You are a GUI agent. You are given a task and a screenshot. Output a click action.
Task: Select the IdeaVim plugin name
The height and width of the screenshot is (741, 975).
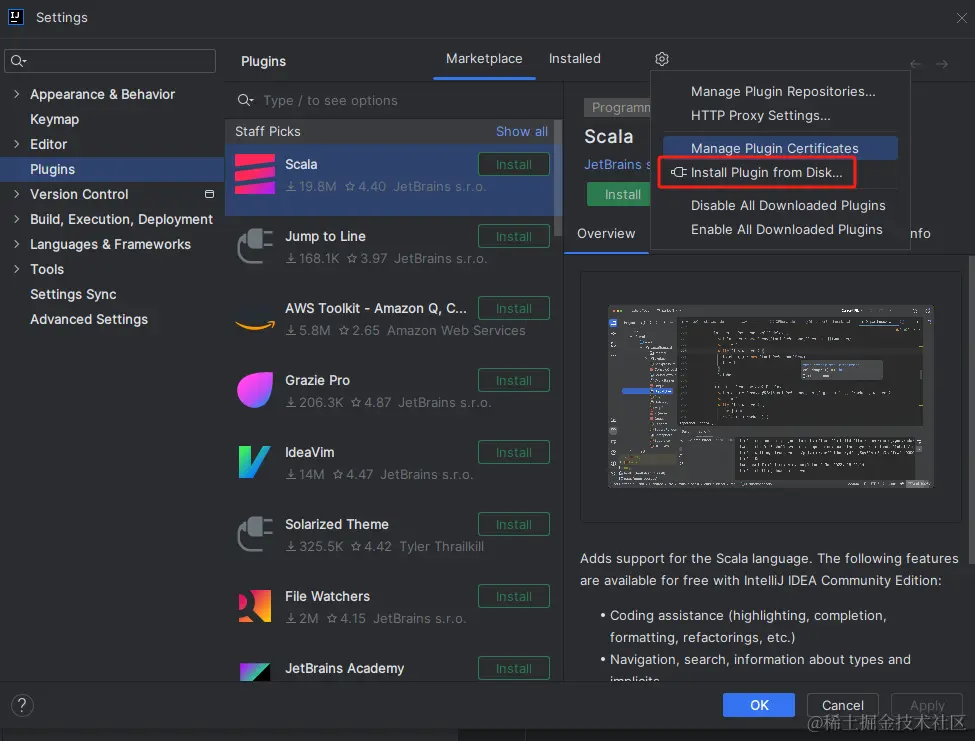(x=310, y=452)
